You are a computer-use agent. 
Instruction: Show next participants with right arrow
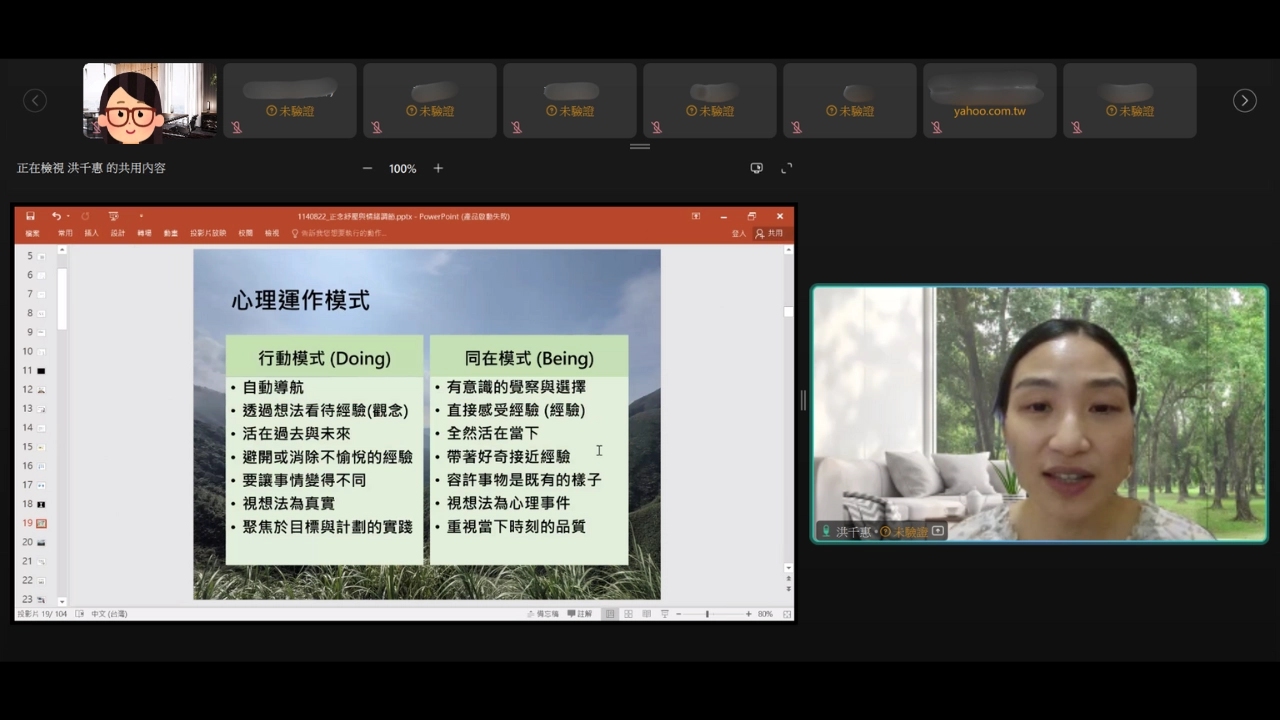[1245, 100]
